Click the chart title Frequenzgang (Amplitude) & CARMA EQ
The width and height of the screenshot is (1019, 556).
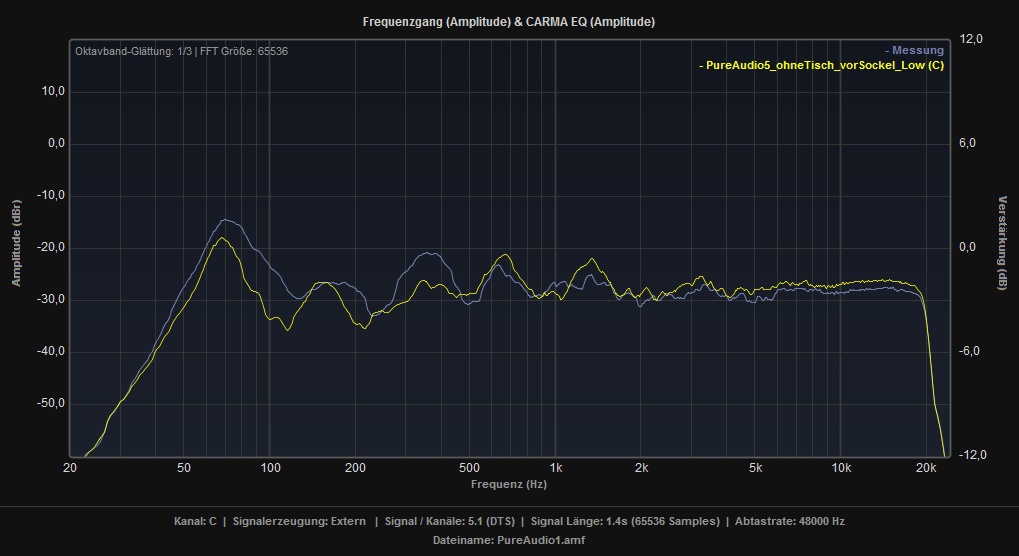pyautogui.click(x=508, y=21)
